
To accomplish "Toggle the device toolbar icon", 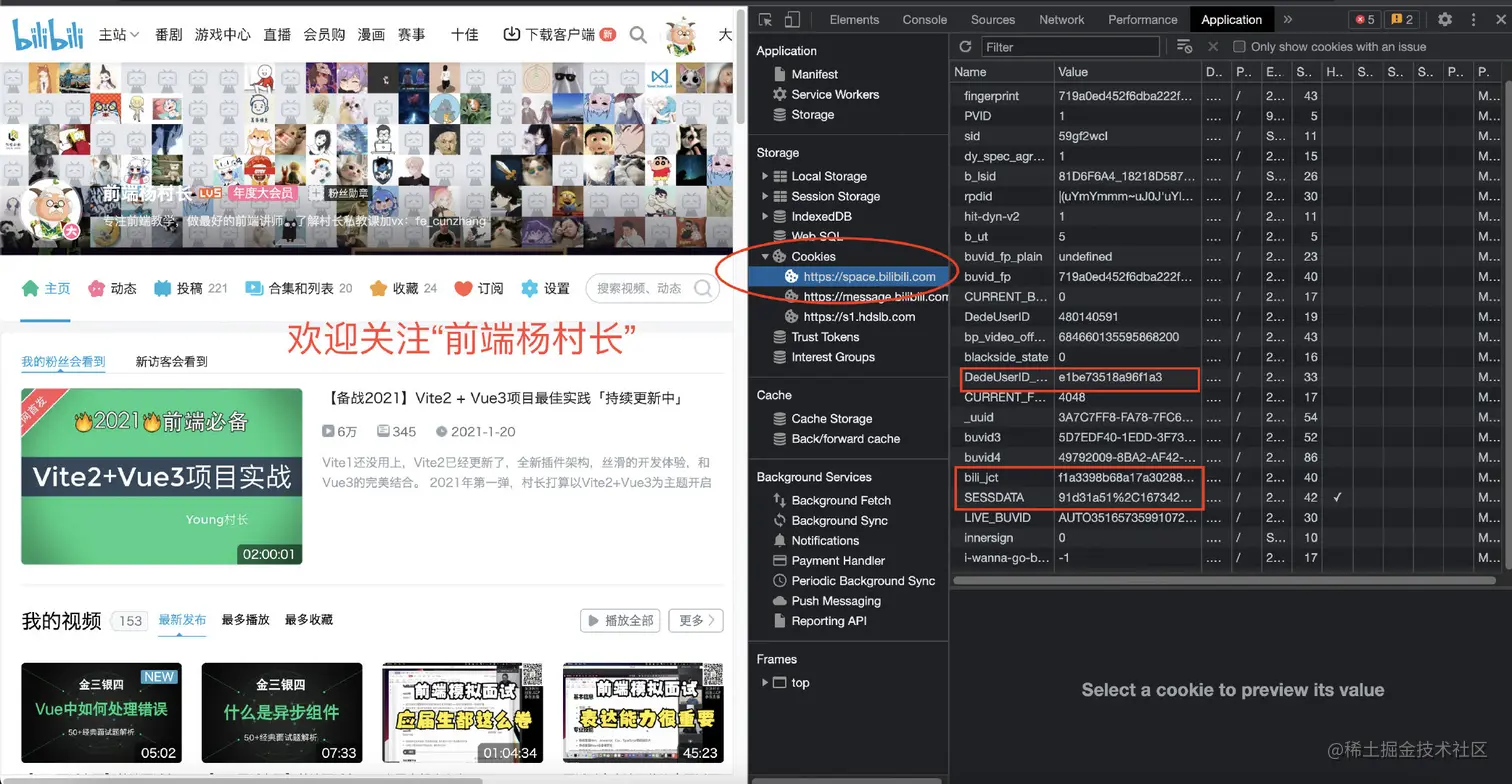I will click(x=792, y=19).
